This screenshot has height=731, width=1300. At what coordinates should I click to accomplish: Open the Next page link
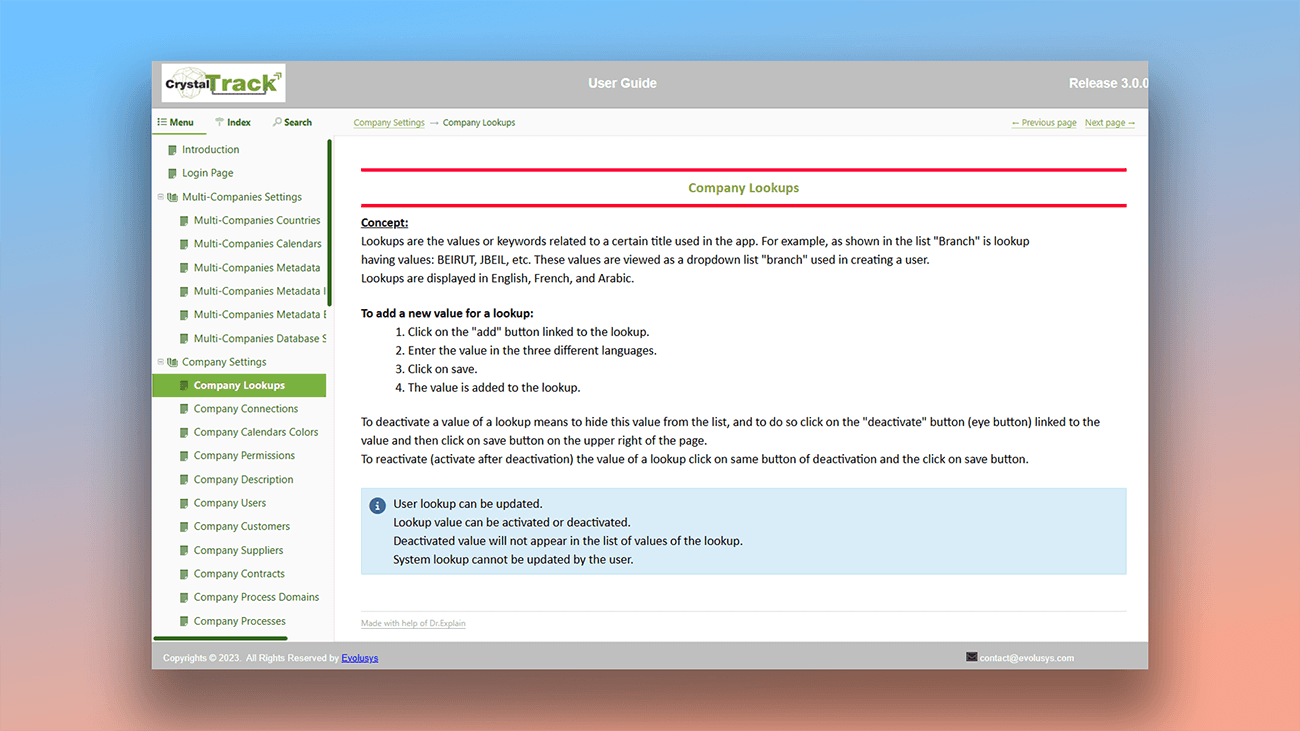[x=1110, y=122]
